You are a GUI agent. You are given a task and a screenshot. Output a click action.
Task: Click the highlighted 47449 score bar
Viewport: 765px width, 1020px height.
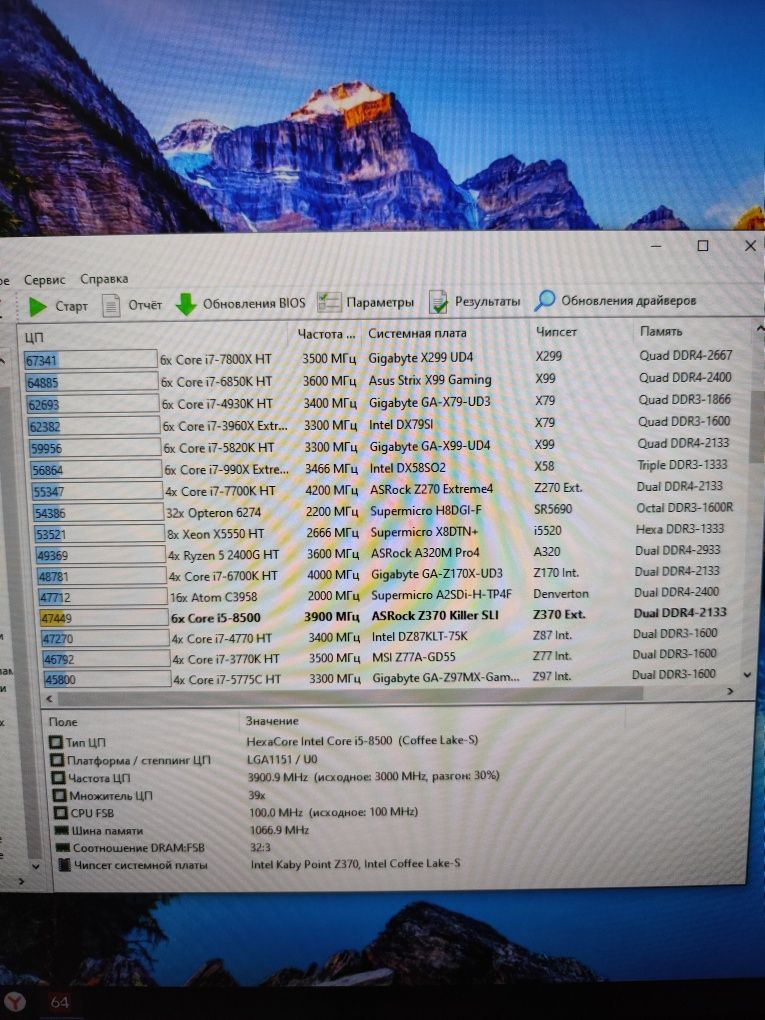(x=103, y=618)
